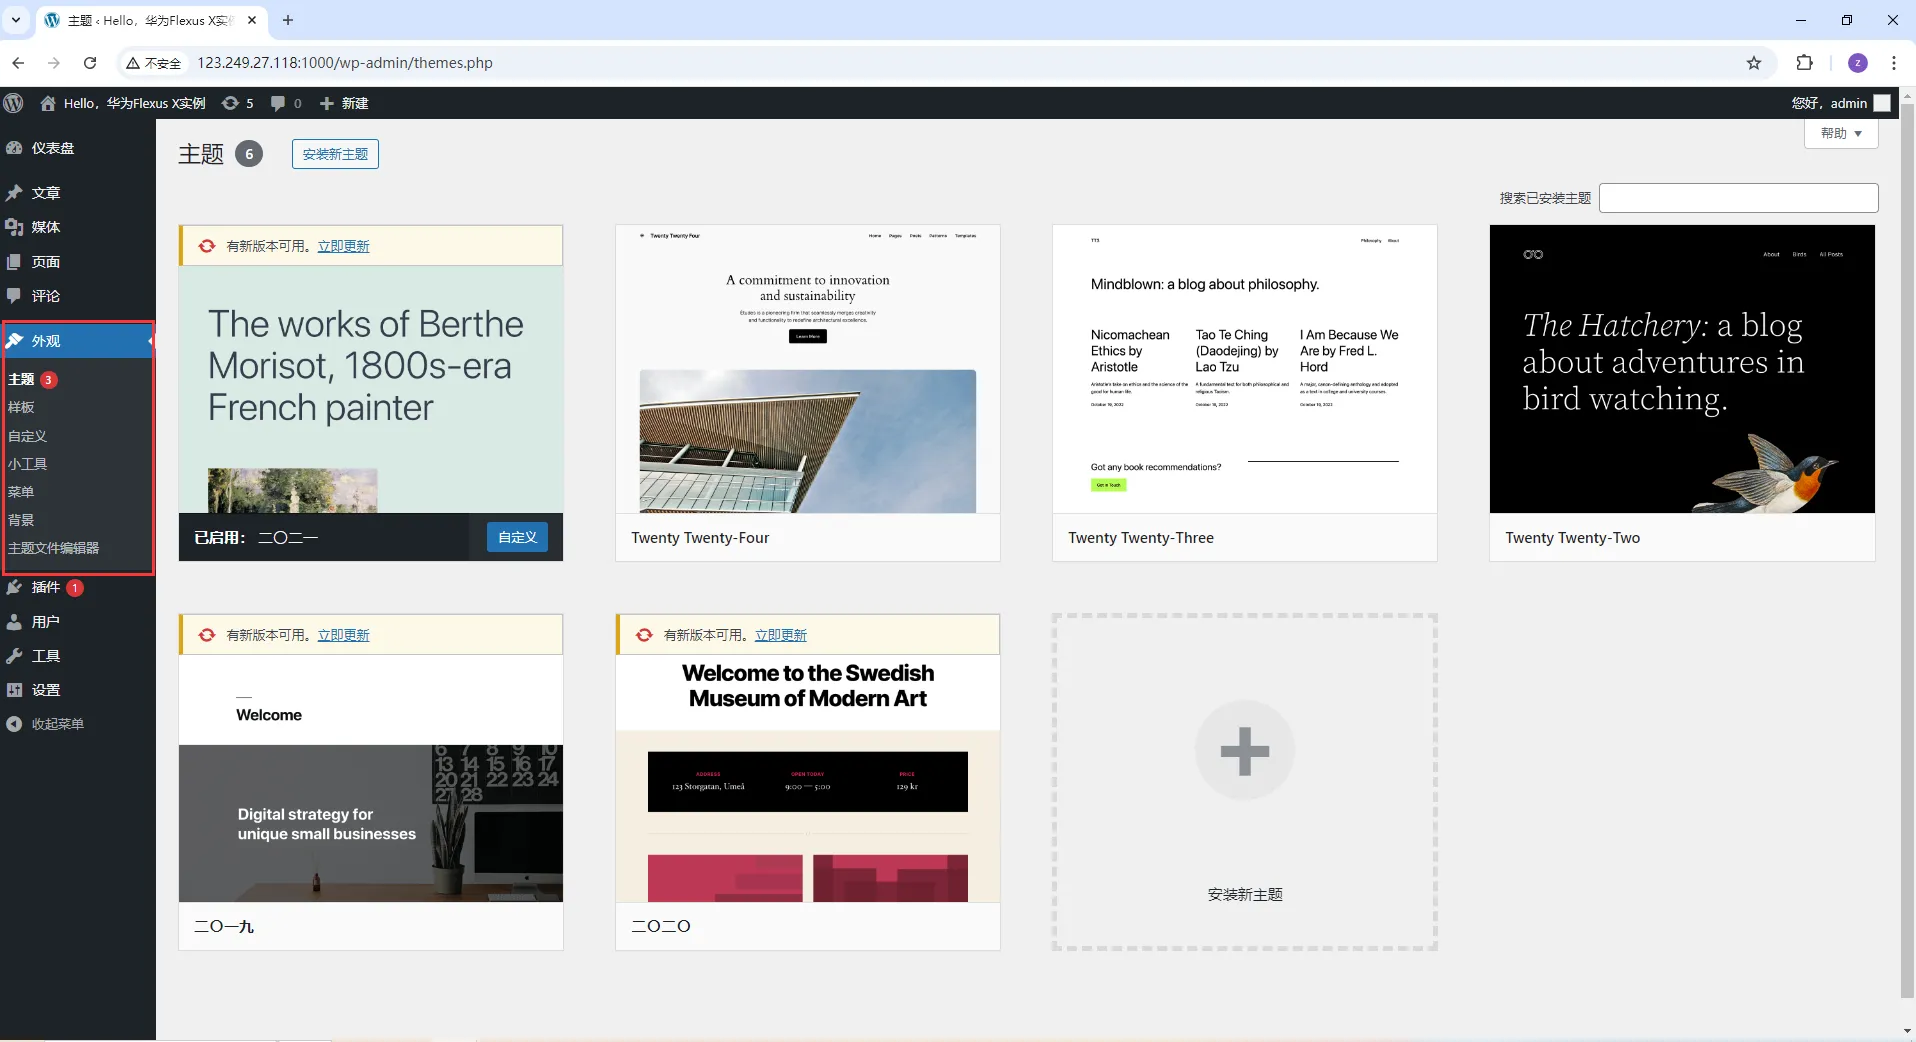The image size is (1916, 1042).
Task: Click the plus icon for 新建
Action: [326, 103]
